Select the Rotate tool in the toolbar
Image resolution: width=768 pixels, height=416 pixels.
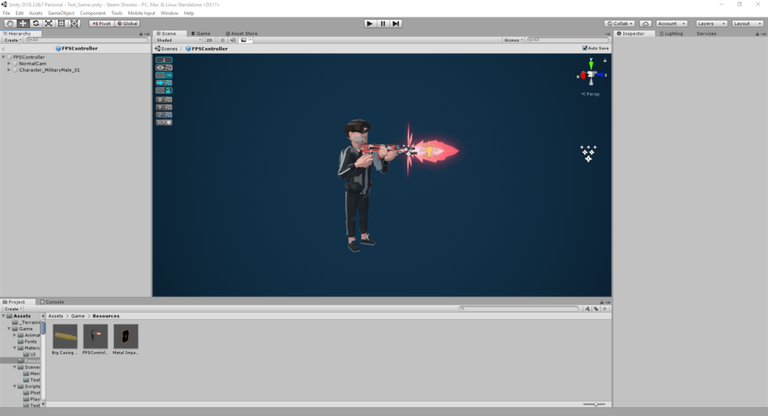tap(35, 24)
